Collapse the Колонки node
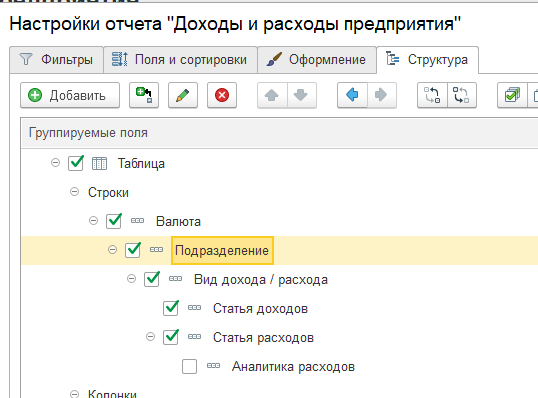The height and width of the screenshot is (398, 538). coord(74,394)
